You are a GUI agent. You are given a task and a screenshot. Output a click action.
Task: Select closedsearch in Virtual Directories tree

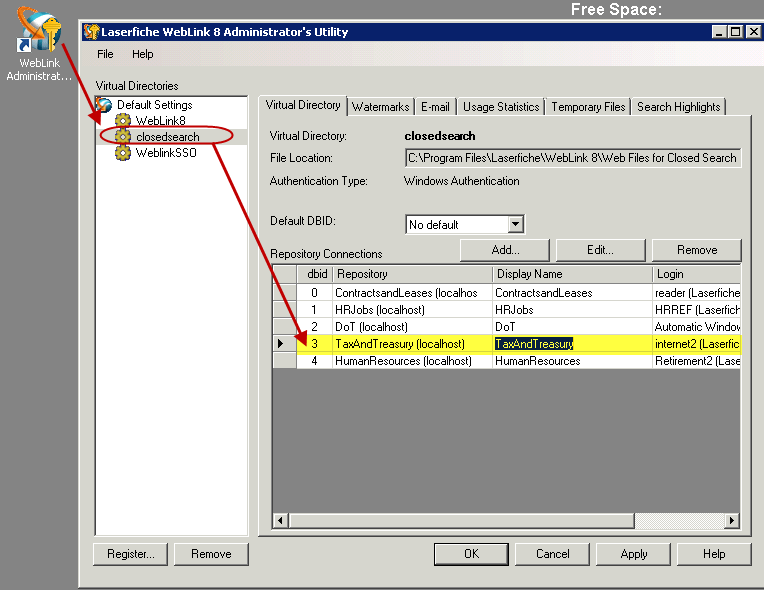(168, 136)
